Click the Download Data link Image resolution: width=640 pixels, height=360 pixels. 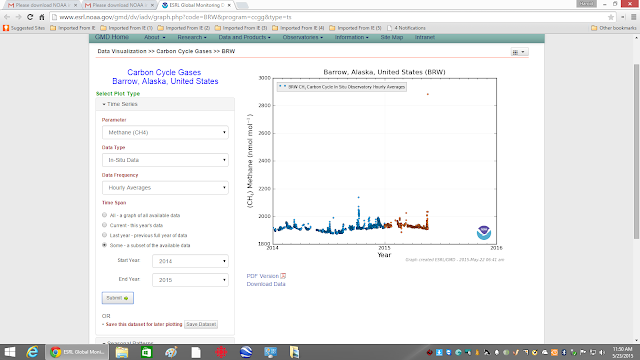[x=266, y=284]
